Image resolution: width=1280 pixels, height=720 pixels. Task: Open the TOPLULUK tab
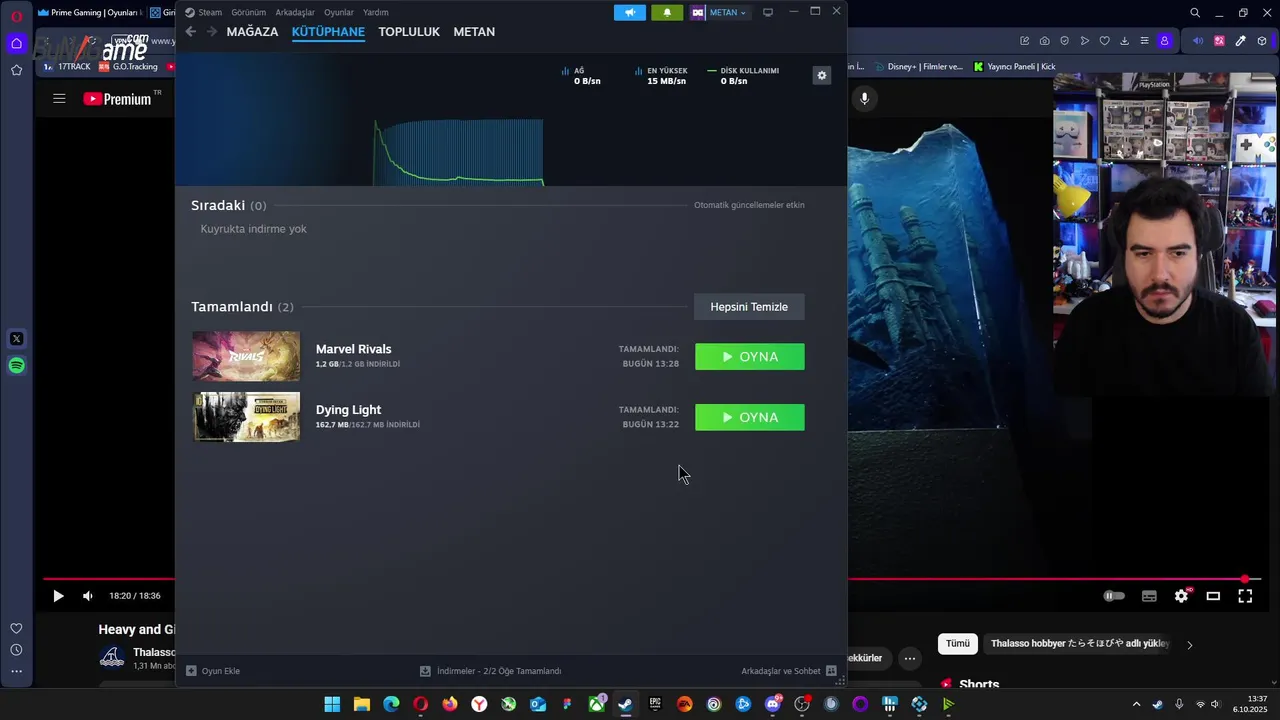coord(409,32)
